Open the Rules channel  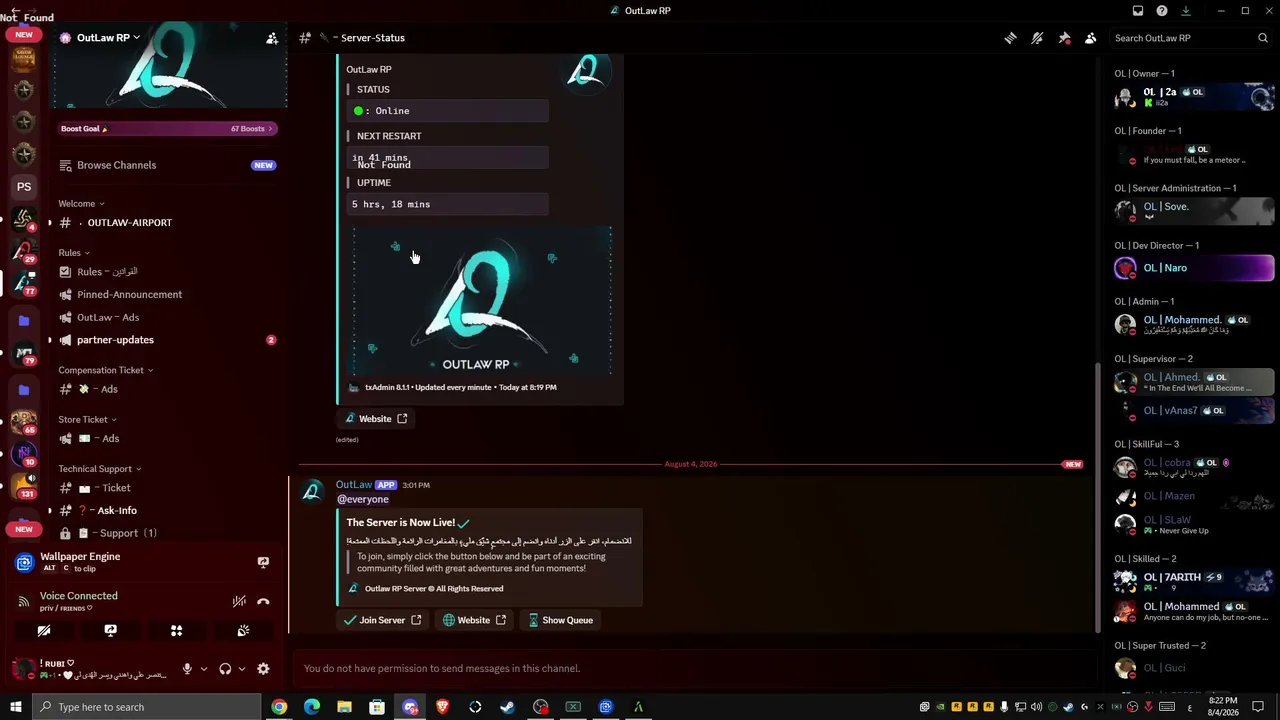tap(166, 271)
